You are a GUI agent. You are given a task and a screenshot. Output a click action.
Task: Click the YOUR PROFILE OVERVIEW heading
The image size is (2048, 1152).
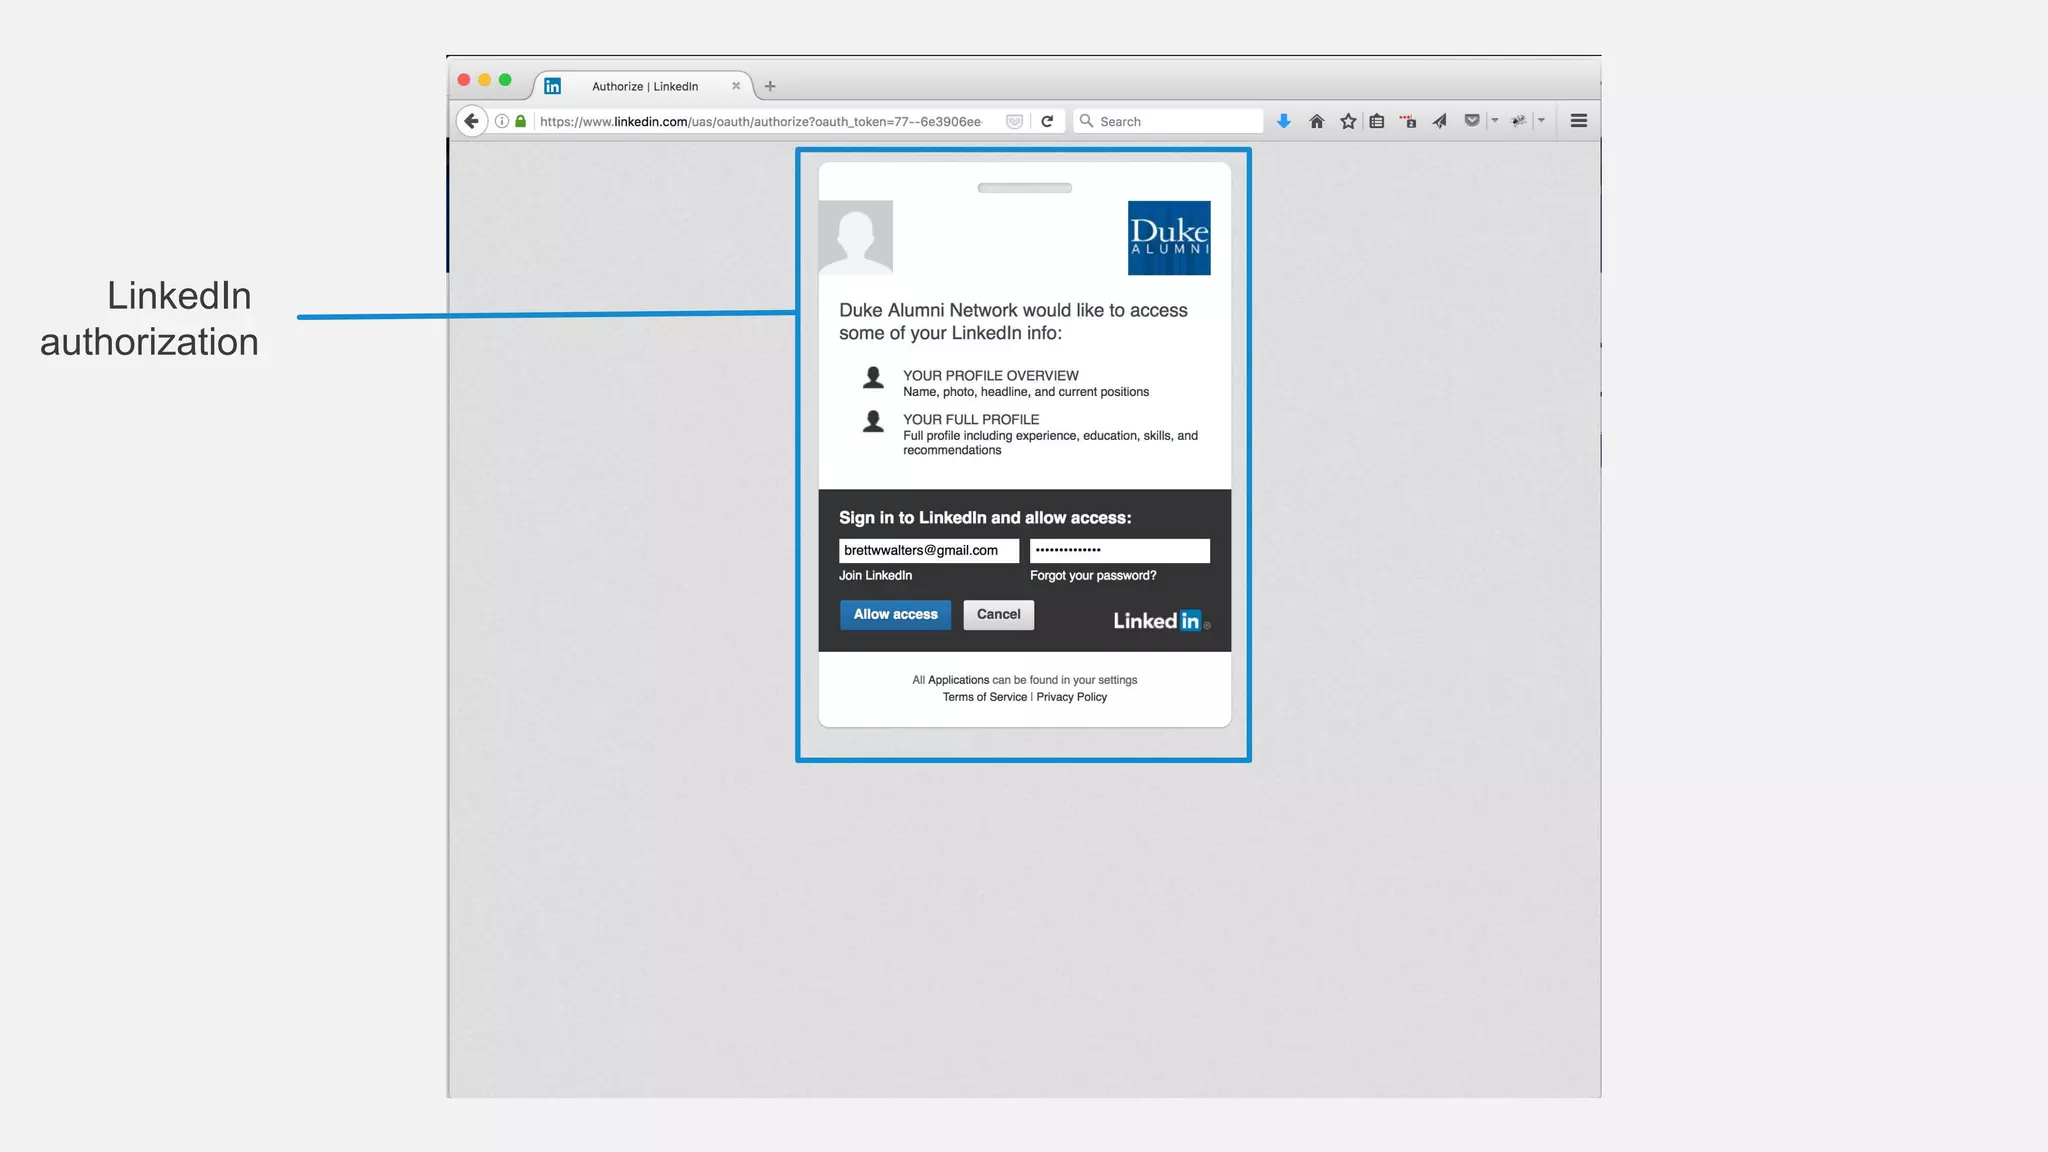coord(990,376)
